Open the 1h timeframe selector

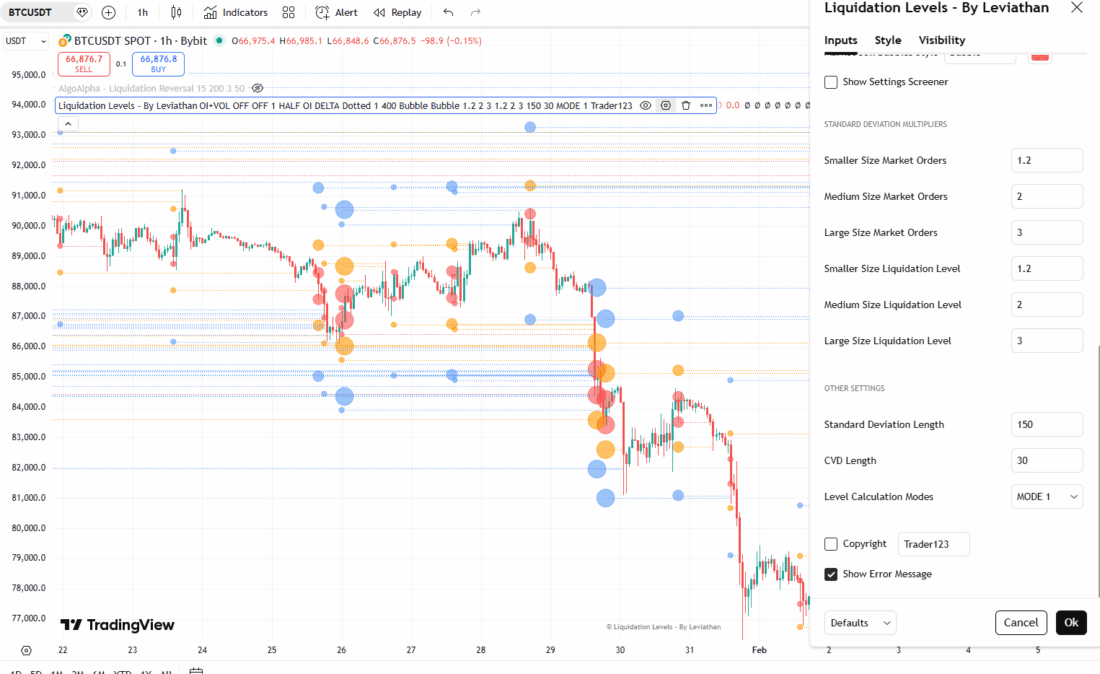pos(142,12)
